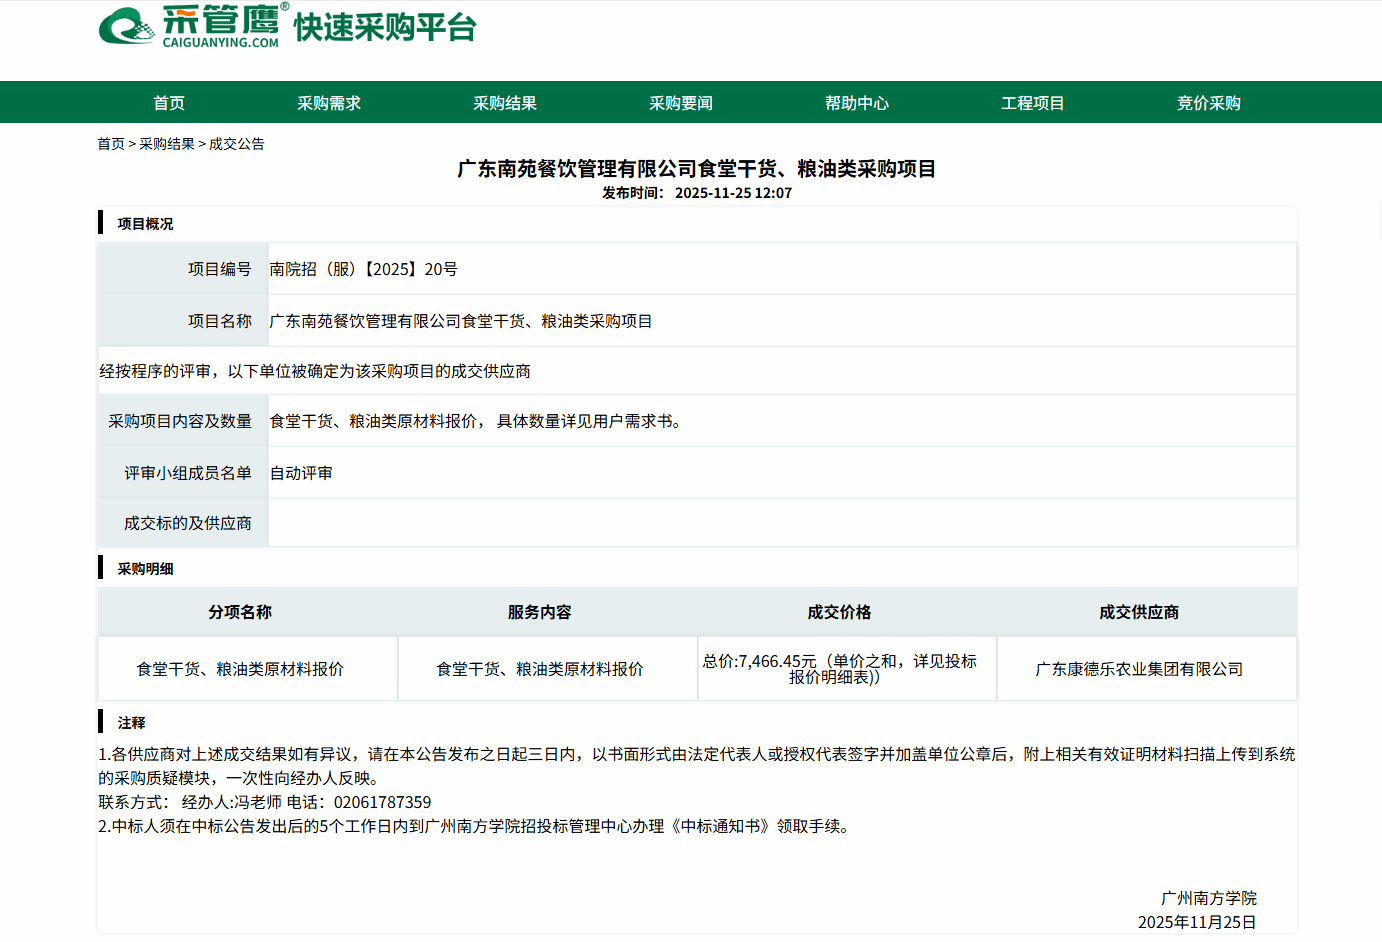This screenshot has width=1382, height=942.
Task: Click the 总价:7,466.45元 price cell
Action: 839,669
